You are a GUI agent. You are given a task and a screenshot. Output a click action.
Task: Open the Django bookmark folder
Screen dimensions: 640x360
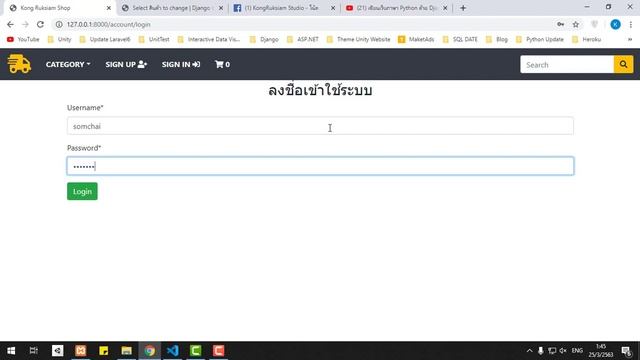pyautogui.click(x=264, y=40)
